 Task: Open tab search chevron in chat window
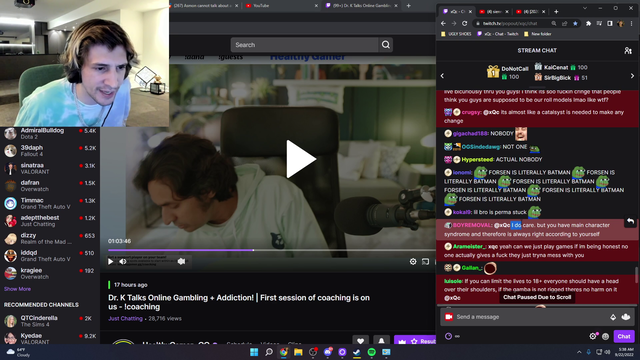click(584, 8)
